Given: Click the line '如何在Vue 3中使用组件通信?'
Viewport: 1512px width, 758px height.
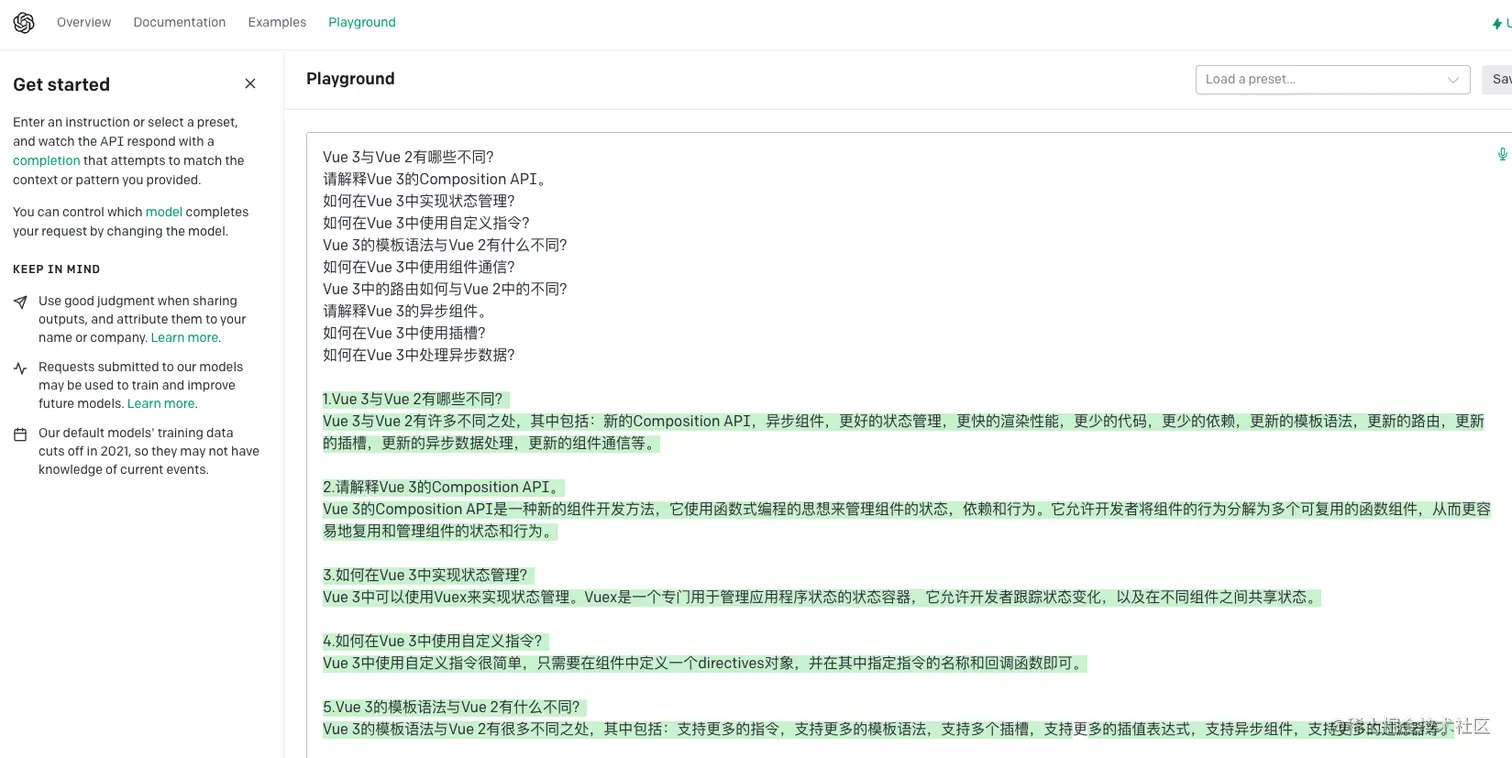Looking at the screenshot, I should click(x=419, y=267).
